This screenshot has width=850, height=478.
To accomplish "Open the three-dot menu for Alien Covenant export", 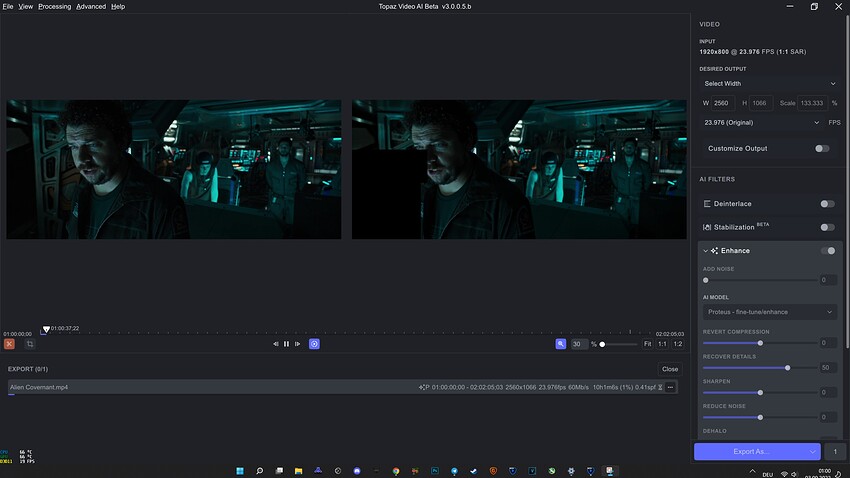I will (x=671, y=387).
